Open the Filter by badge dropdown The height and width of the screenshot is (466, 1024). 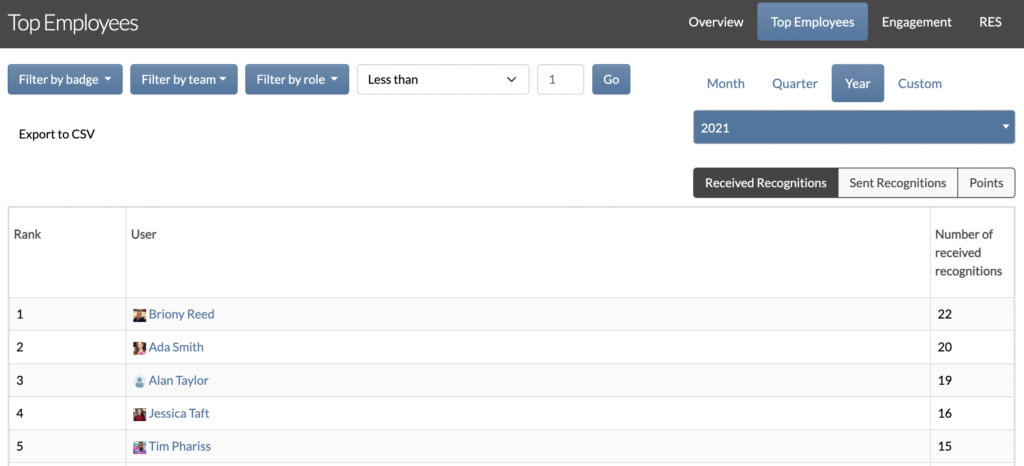pyautogui.click(x=65, y=80)
